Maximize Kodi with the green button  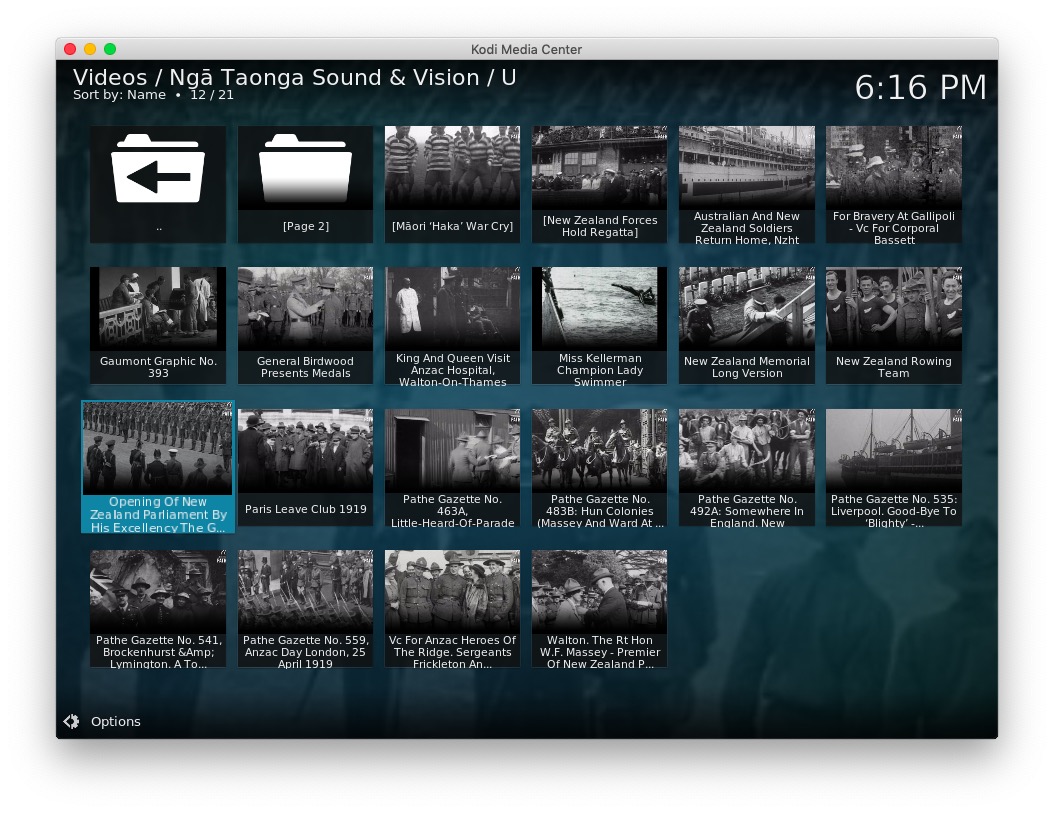[x=110, y=49]
